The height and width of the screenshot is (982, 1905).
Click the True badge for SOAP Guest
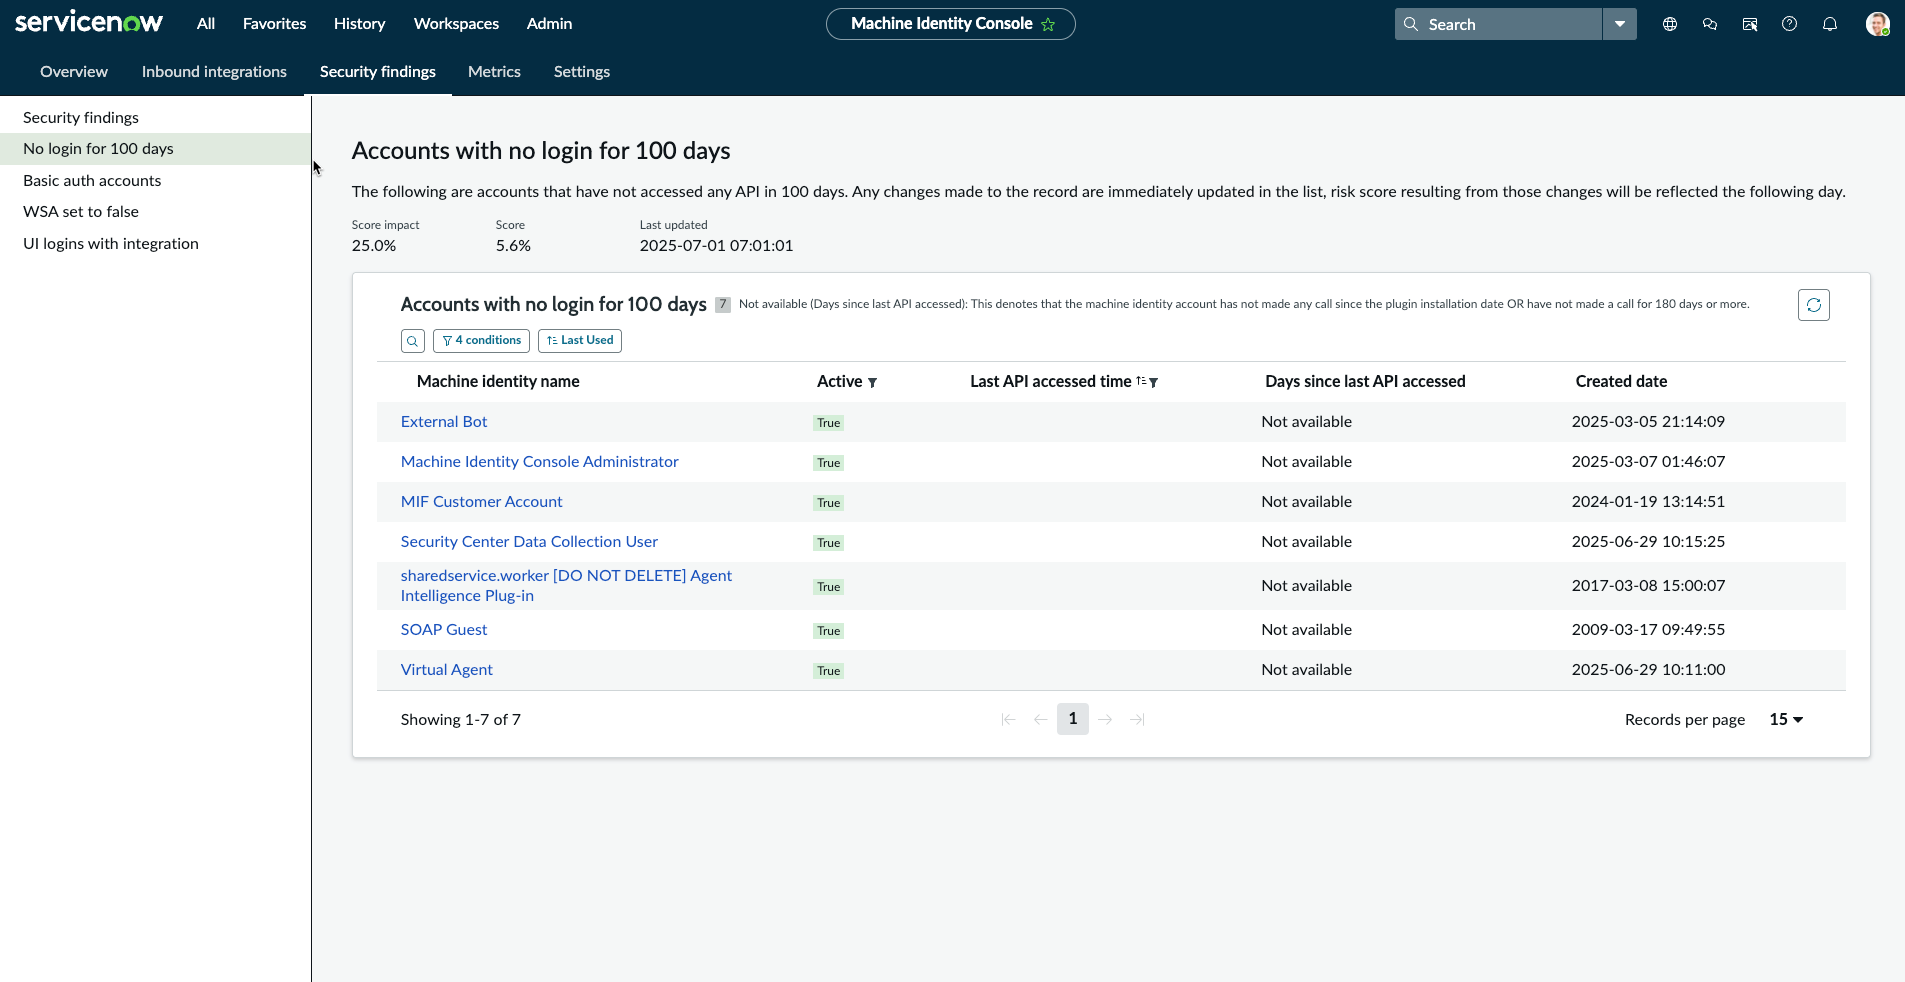coord(829,631)
